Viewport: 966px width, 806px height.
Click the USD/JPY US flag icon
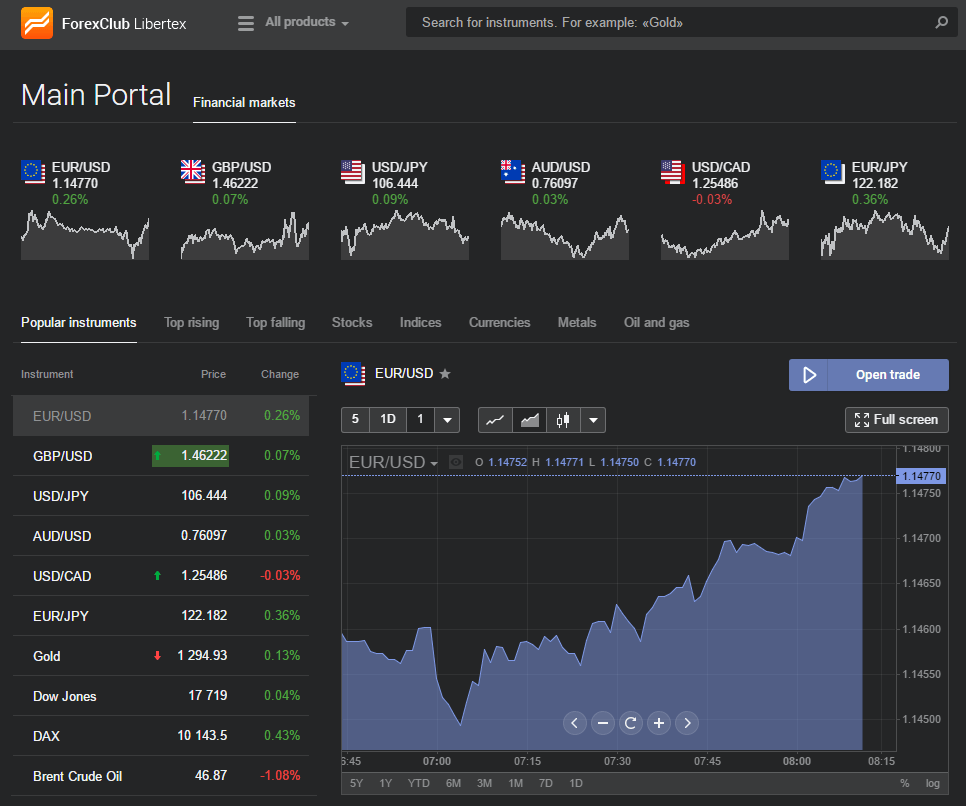(353, 171)
